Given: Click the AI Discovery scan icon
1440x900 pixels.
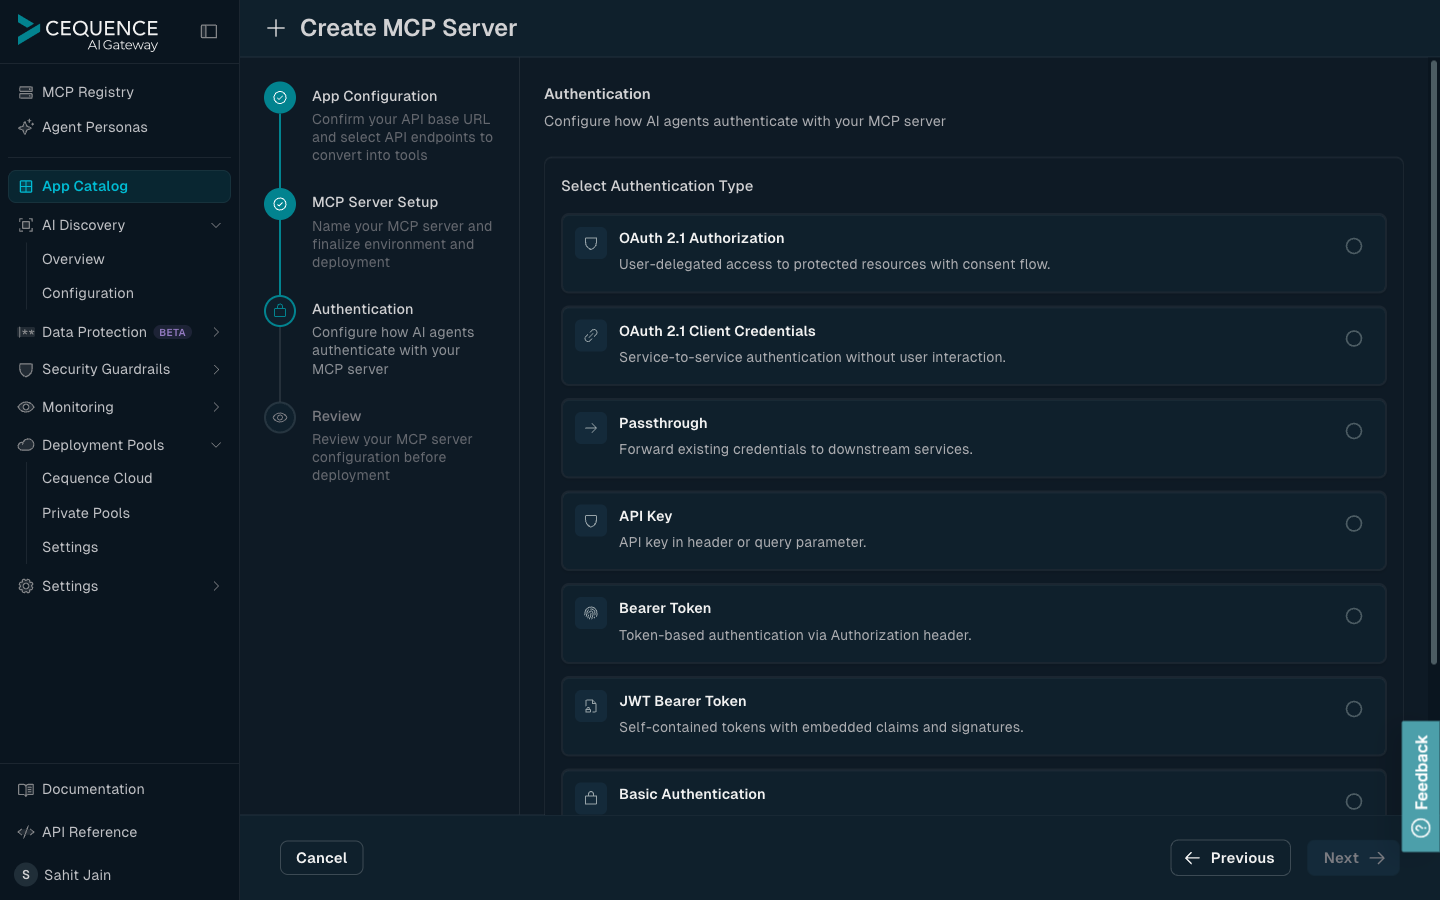Looking at the screenshot, I should (x=26, y=225).
